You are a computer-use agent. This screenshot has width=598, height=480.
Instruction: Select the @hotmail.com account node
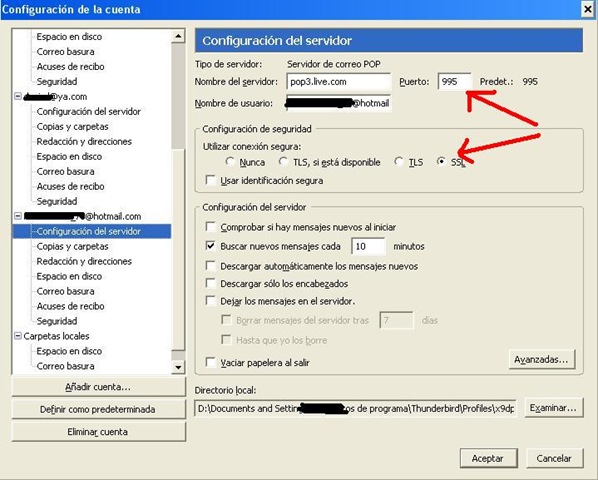82,216
